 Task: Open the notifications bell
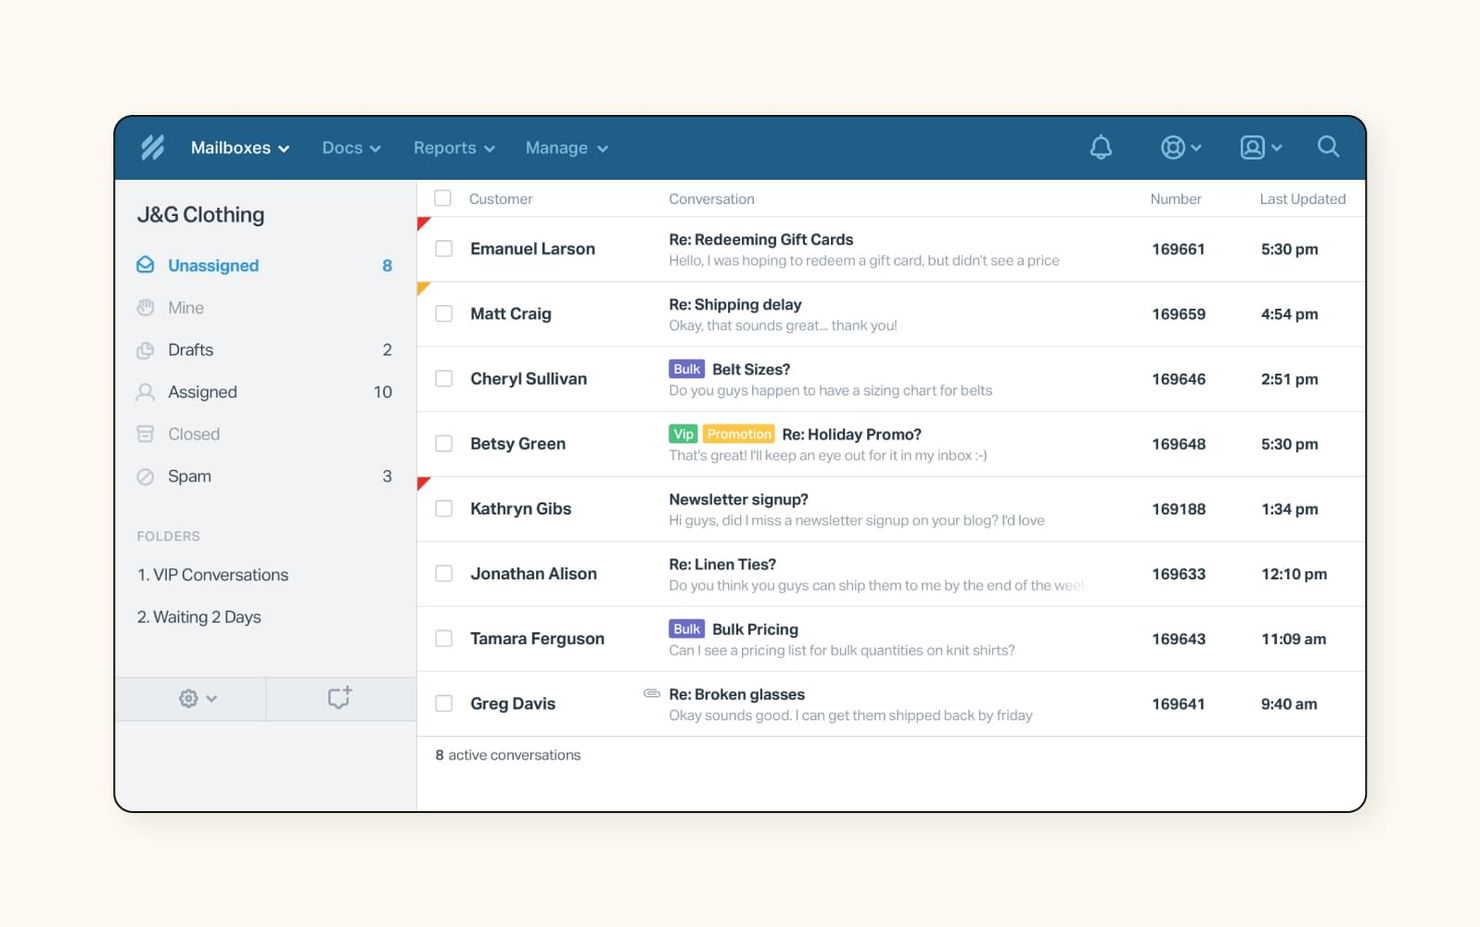pos(1101,147)
